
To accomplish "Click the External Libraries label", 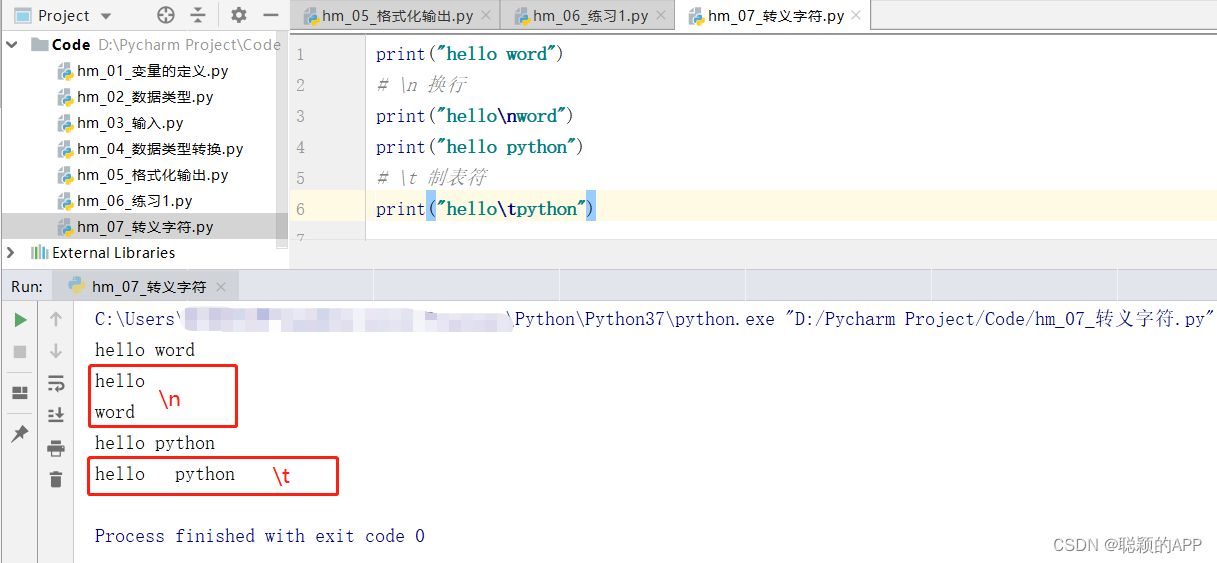I will [x=114, y=253].
